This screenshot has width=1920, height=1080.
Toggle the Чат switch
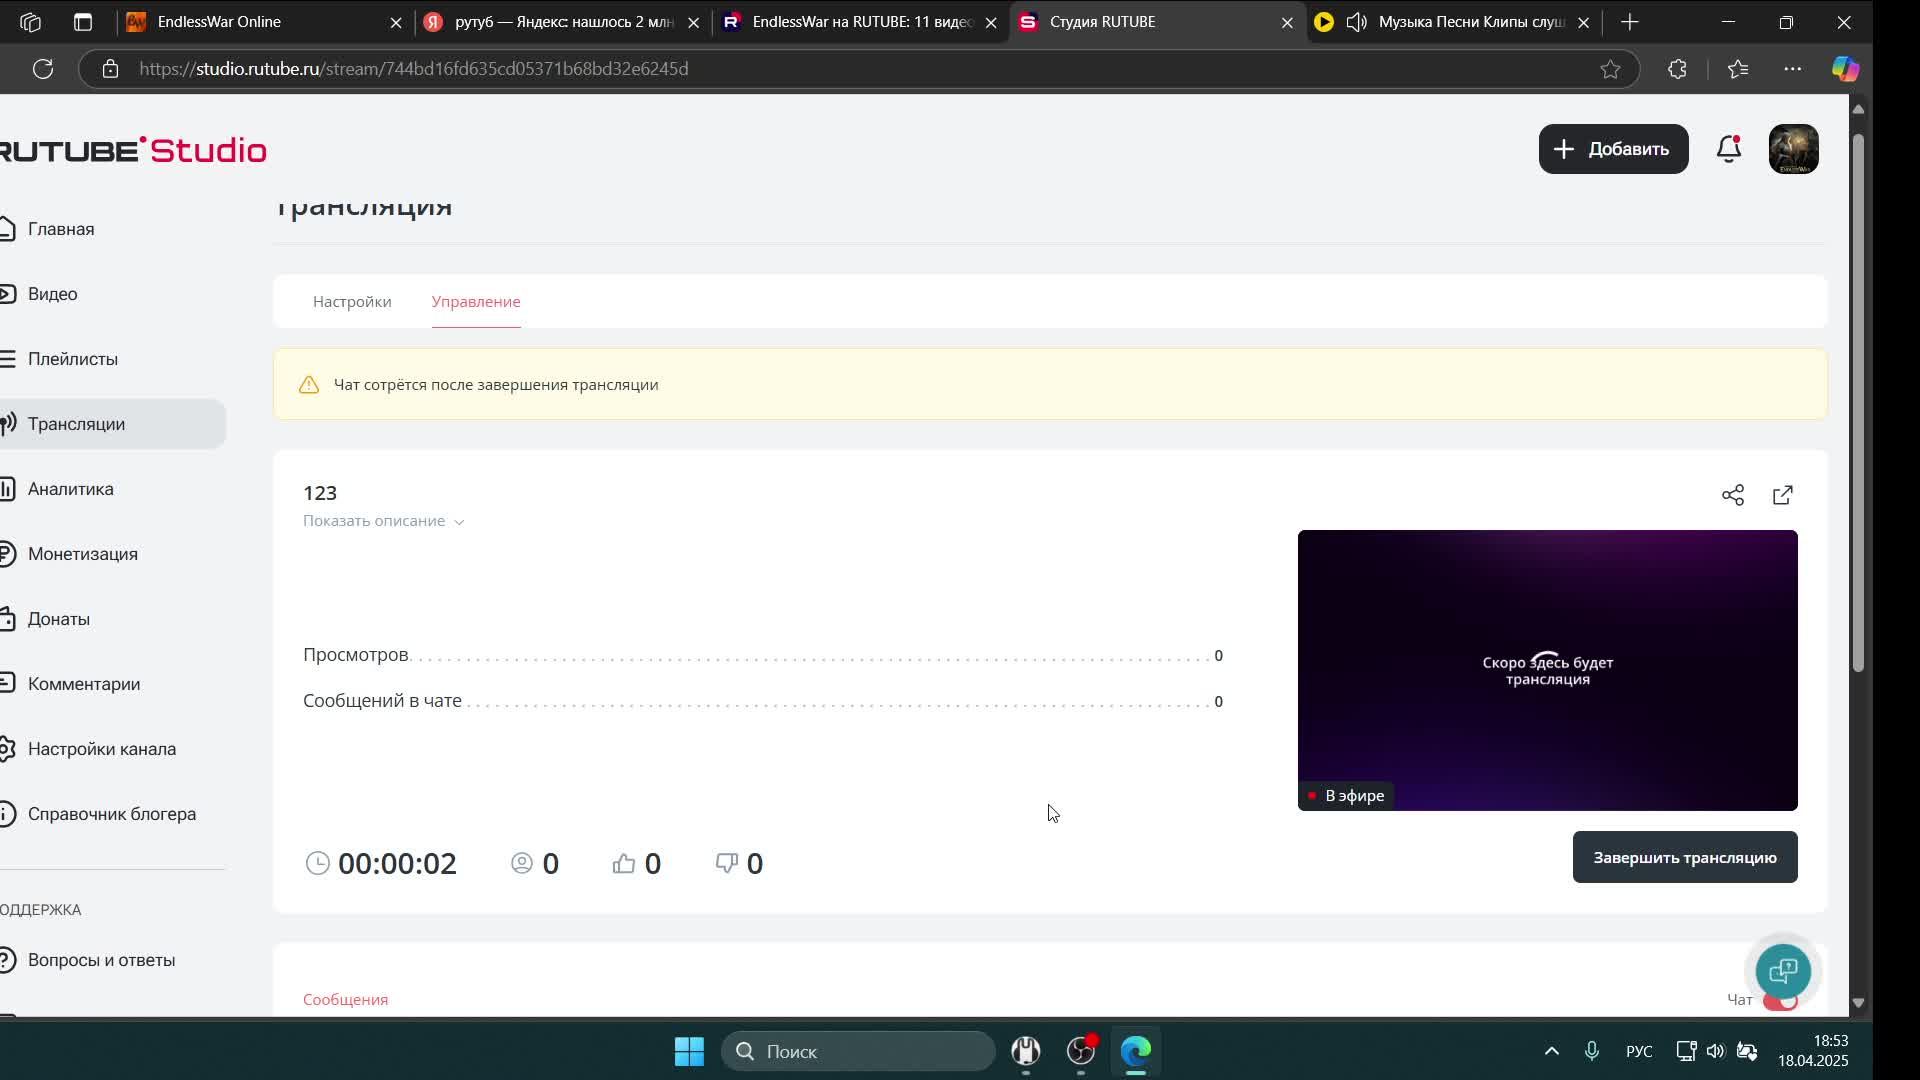pyautogui.click(x=1780, y=1000)
